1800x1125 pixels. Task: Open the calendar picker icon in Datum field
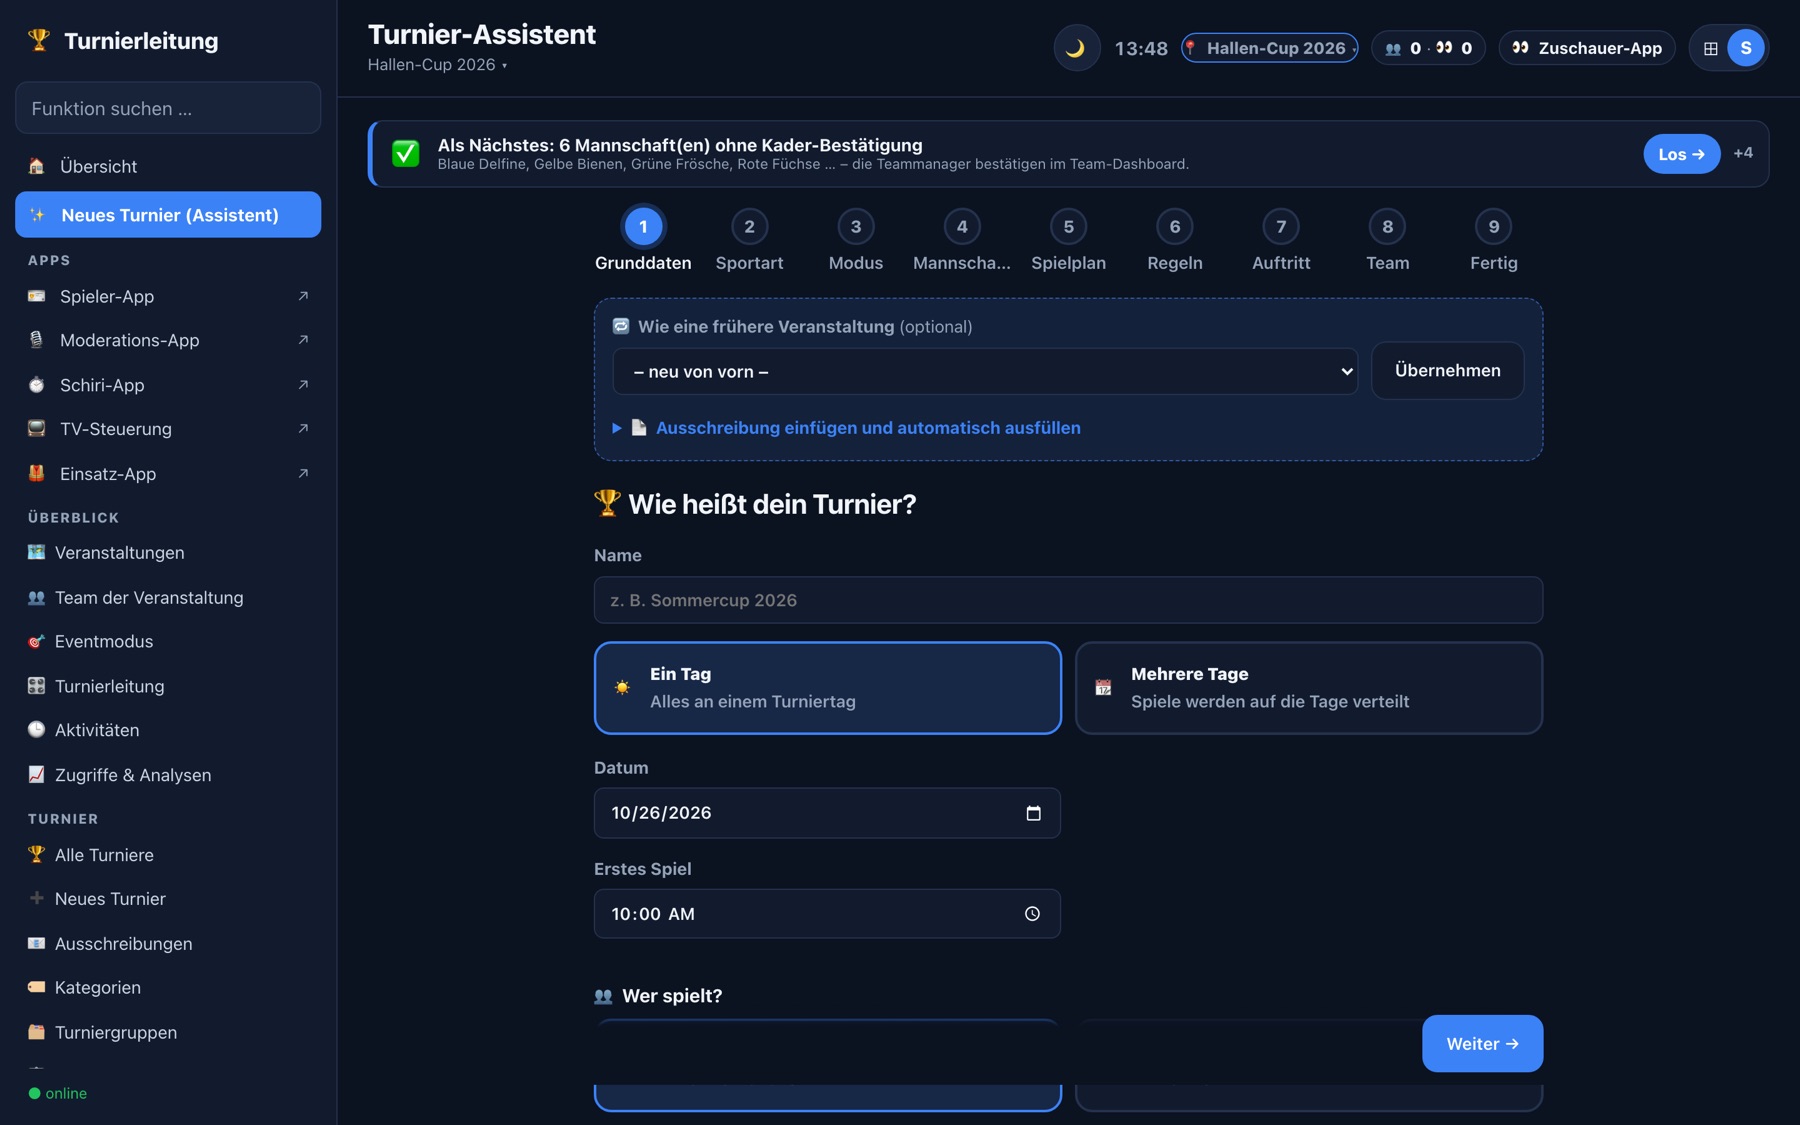pos(1033,813)
